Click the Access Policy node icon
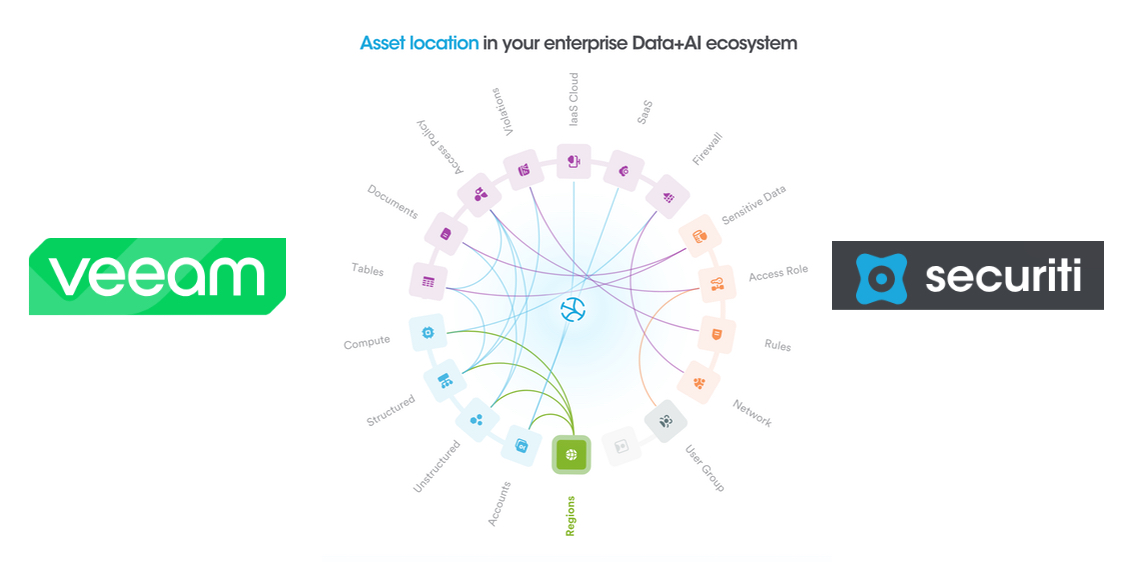This screenshot has width=1148, height=562. [x=480, y=194]
